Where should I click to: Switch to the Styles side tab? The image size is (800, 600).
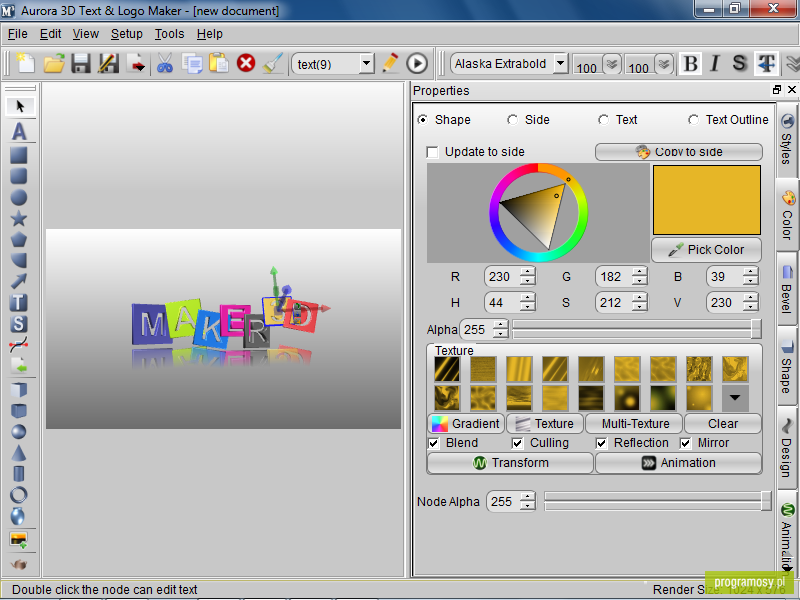786,139
